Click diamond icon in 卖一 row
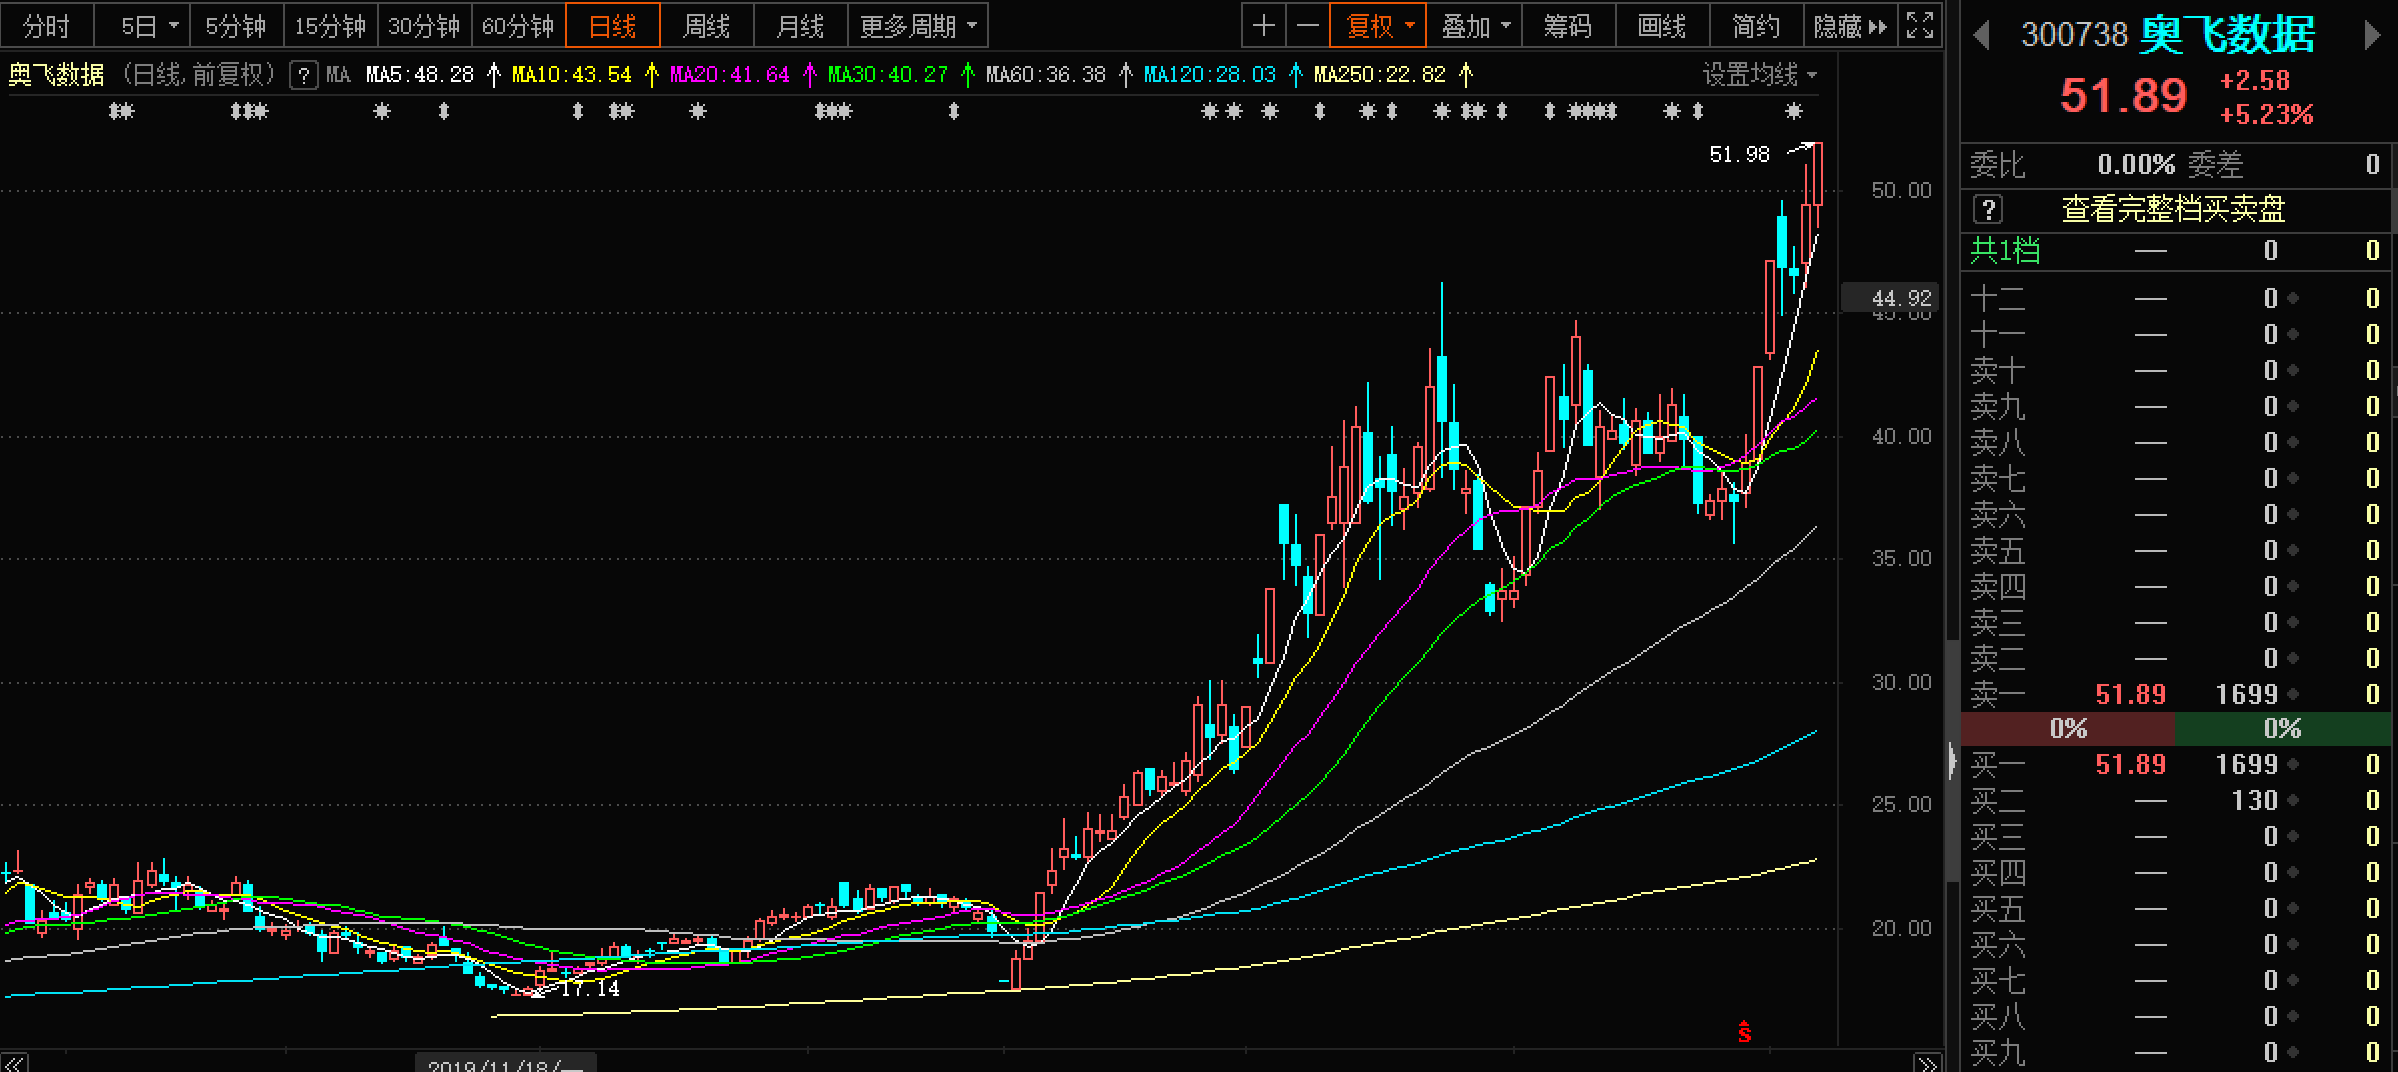2398x1072 pixels. (x=2292, y=694)
